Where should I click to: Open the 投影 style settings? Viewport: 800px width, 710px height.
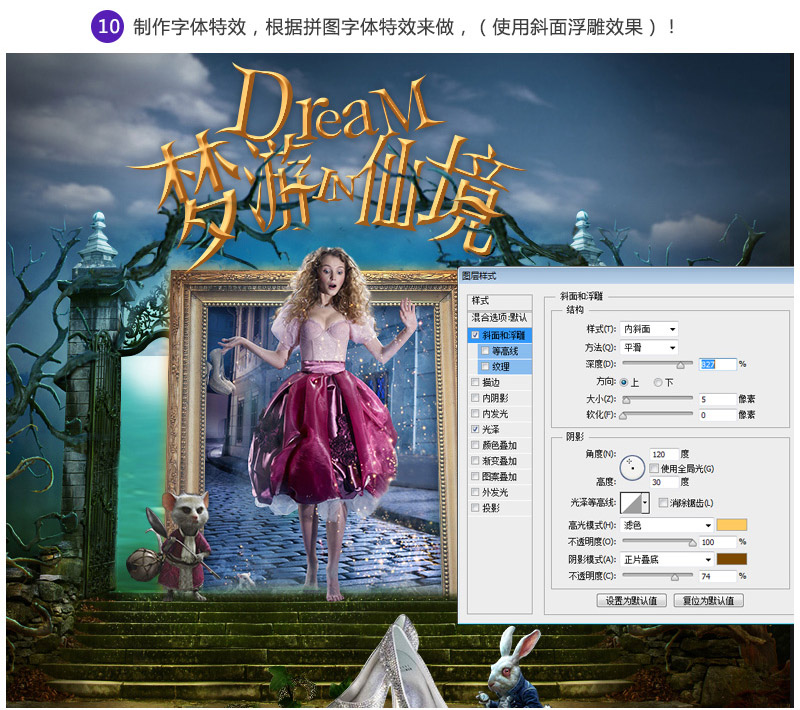click(x=491, y=508)
